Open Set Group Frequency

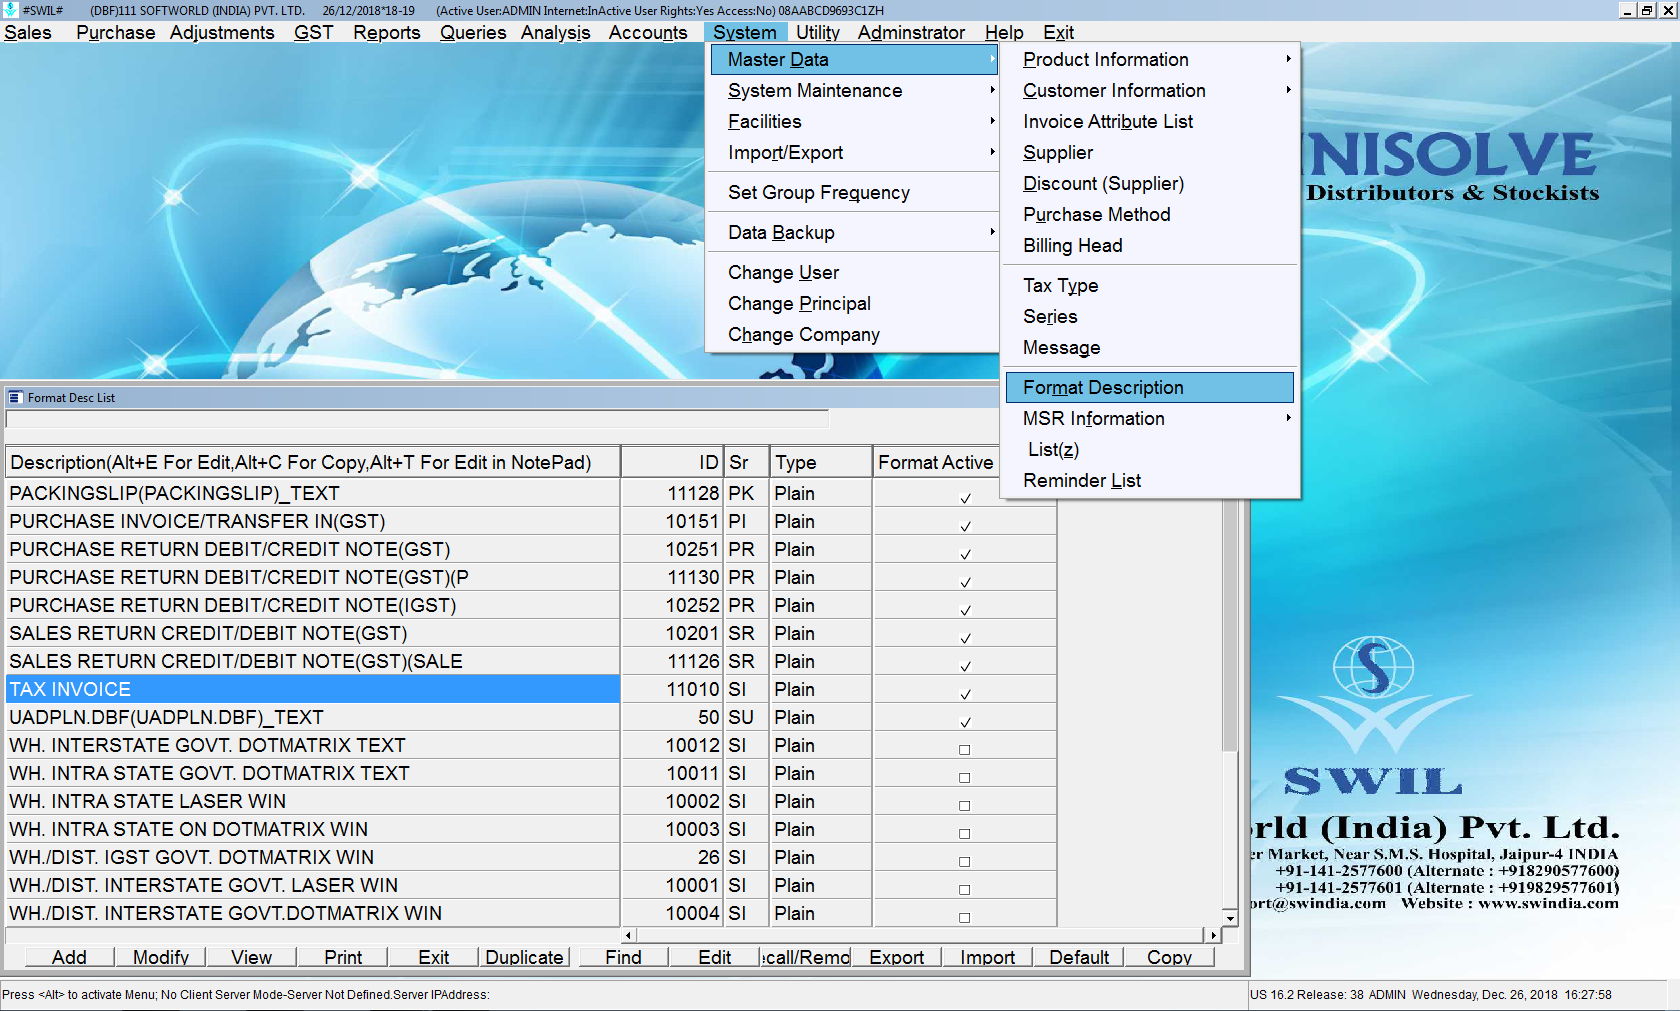(854, 193)
